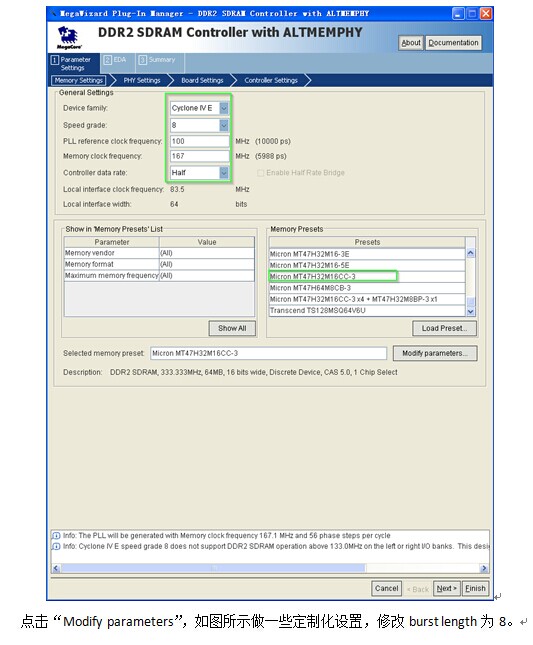Image resolution: width=533 pixels, height=645 pixels.
Task: Click the message pane scroll left arrow
Action: (x=56, y=568)
